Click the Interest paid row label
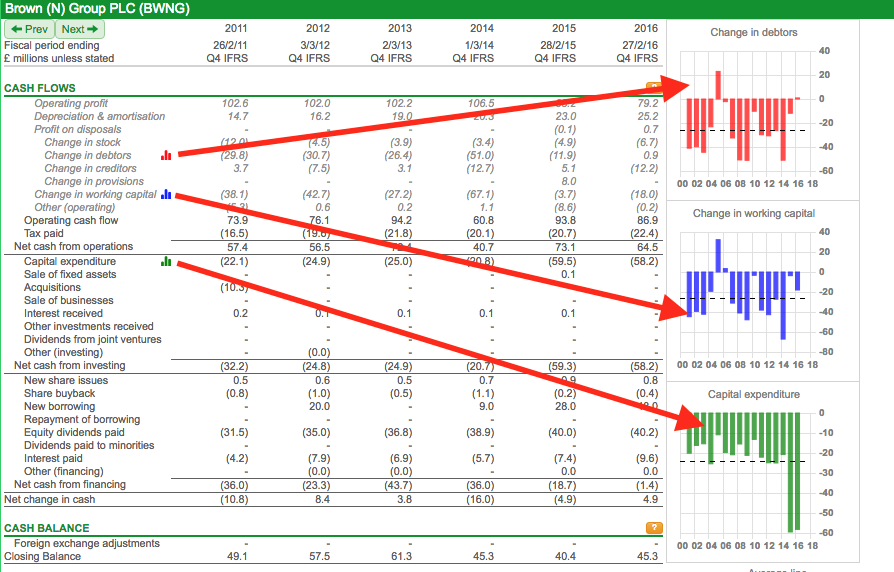Image resolution: width=894 pixels, height=572 pixels. (x=53, y=459)
